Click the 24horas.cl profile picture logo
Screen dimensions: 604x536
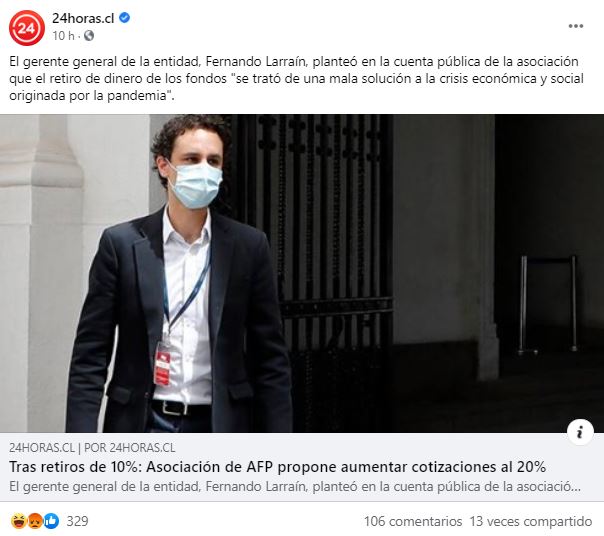pos(27,28)
